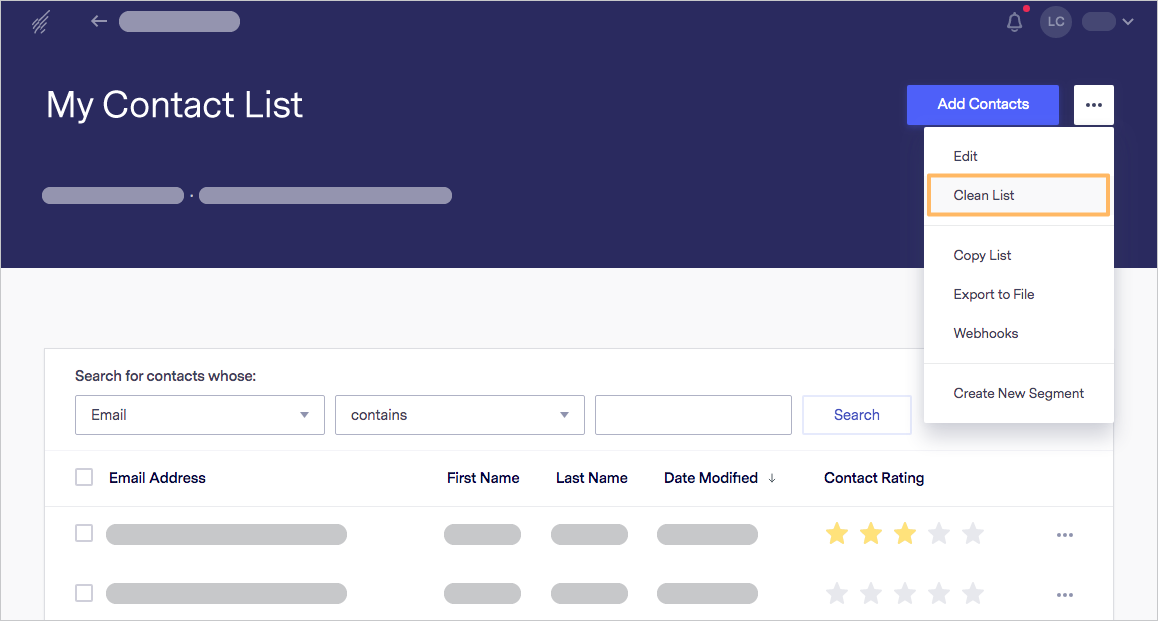The image size is (1158, 621).
Task: Click the back arrow in header
Action: (x=99, y=21)
